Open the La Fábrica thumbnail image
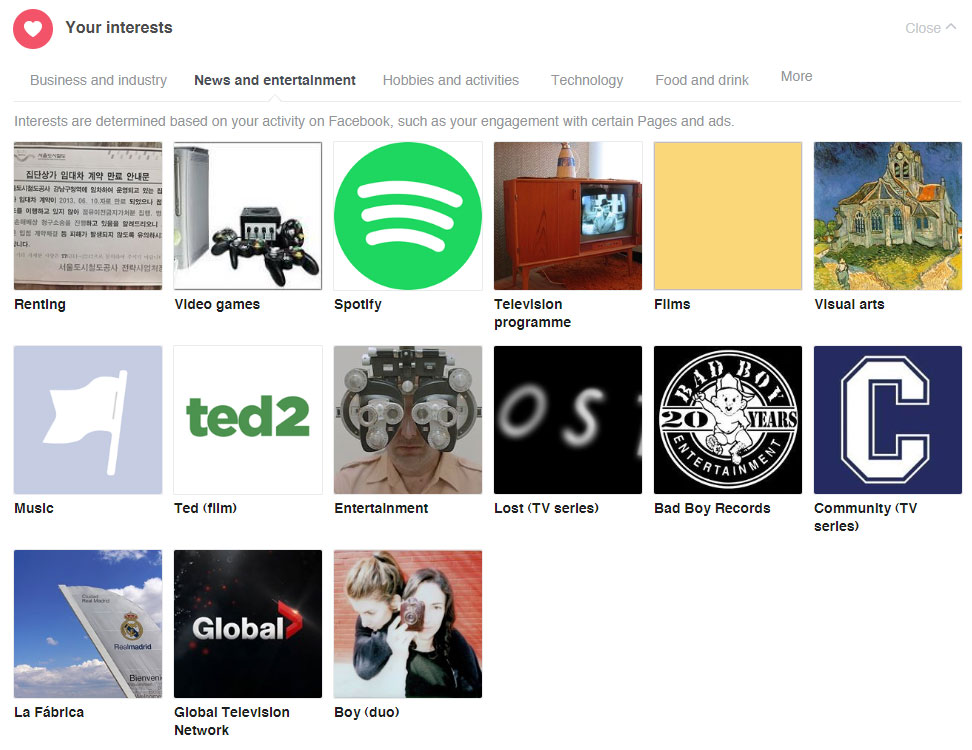The height and width of the screenshot is (750, 972). click(88, 624)
